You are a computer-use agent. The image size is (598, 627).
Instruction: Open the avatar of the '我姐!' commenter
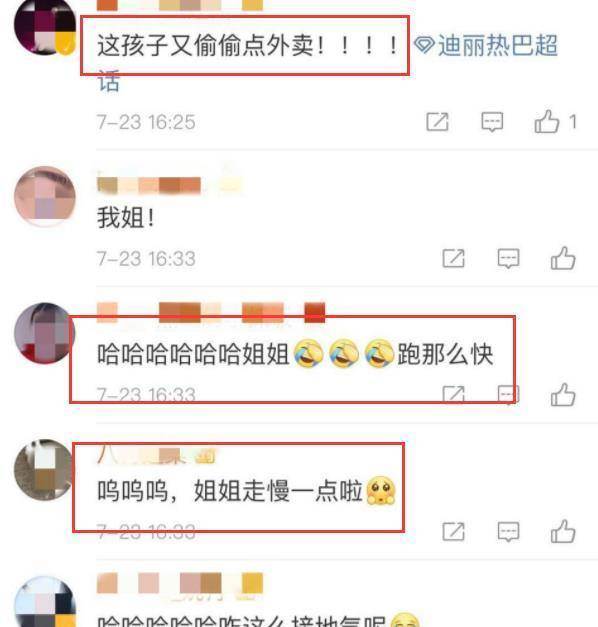pos(45,197)
